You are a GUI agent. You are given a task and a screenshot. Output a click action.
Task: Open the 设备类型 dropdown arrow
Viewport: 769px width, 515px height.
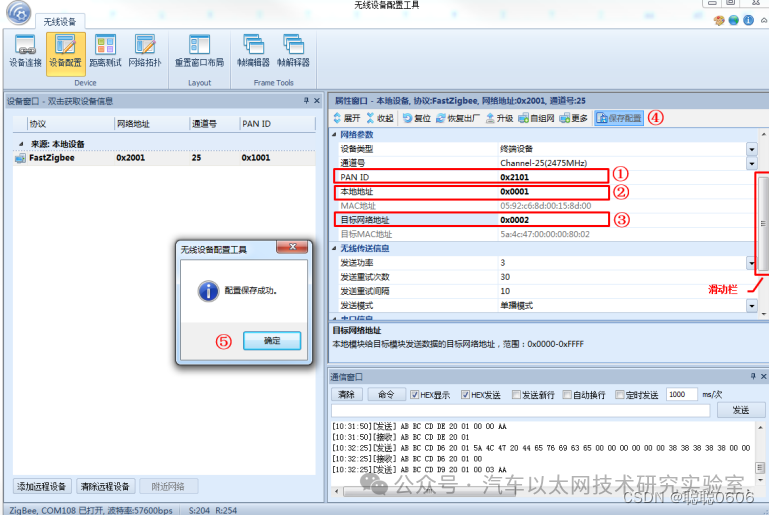tap(752, 149)
